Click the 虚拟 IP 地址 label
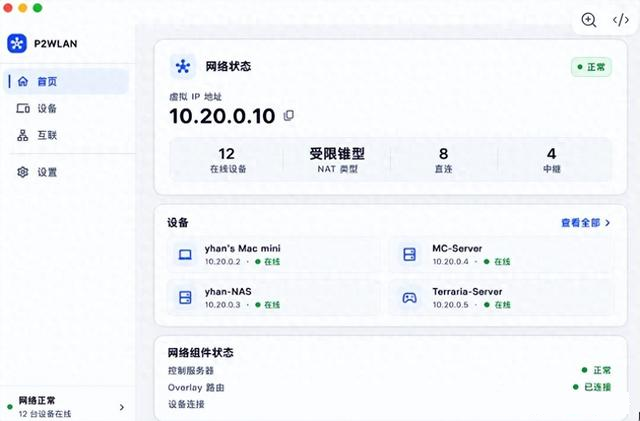640x421 pixels. 195,97
